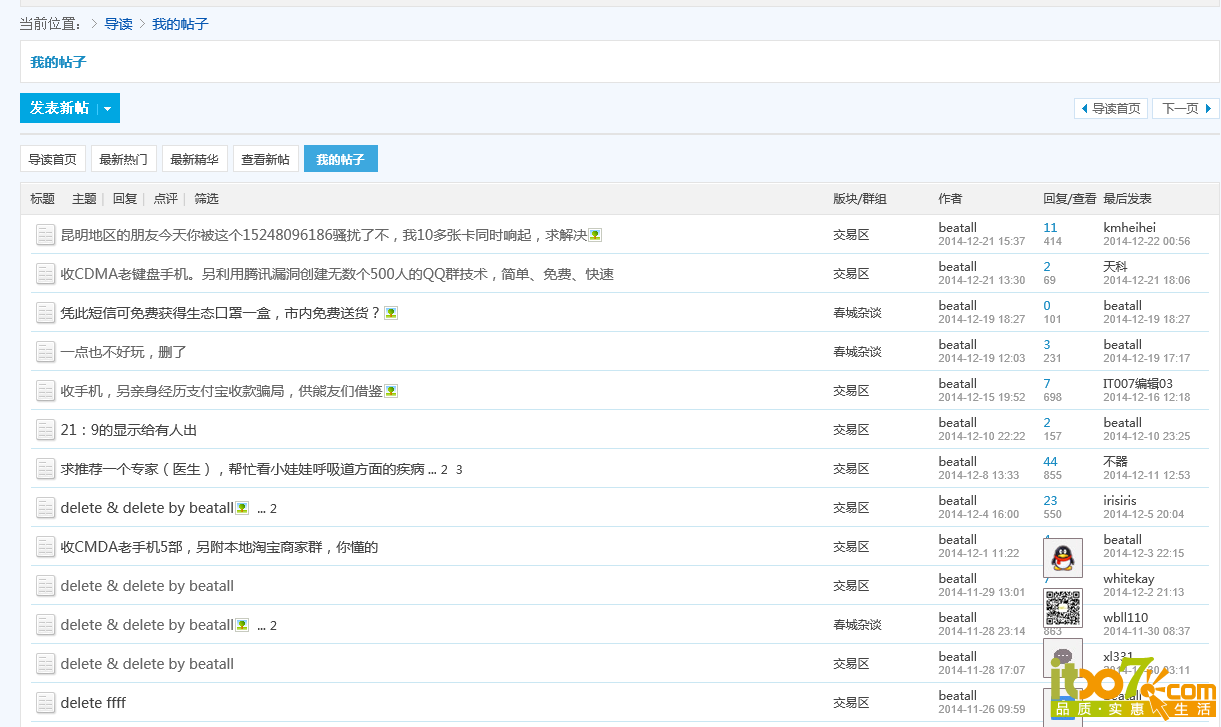Click thread icon beside 求推荐一个专家 post
Screen dimensions: 1221x727
[x=45, y=469]
